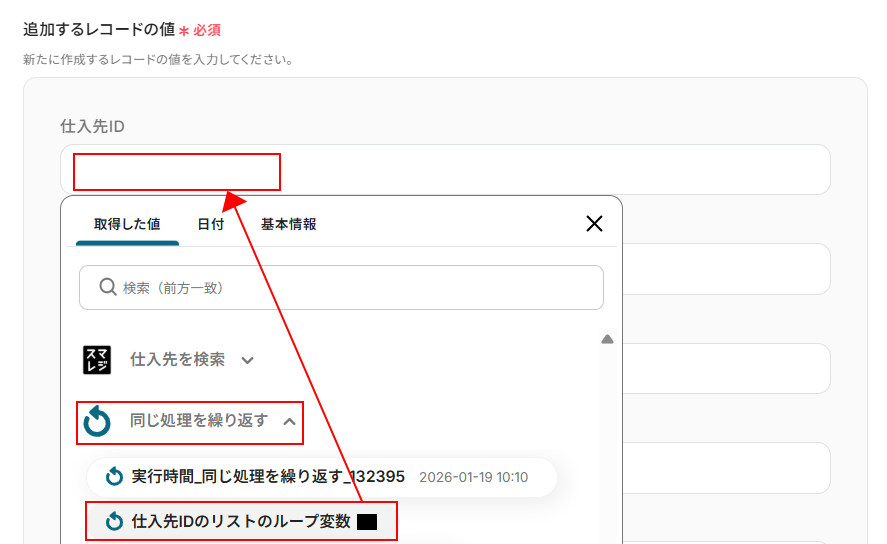
Task: Click the fourth record input field behind the popup
Action: point(726,468)
